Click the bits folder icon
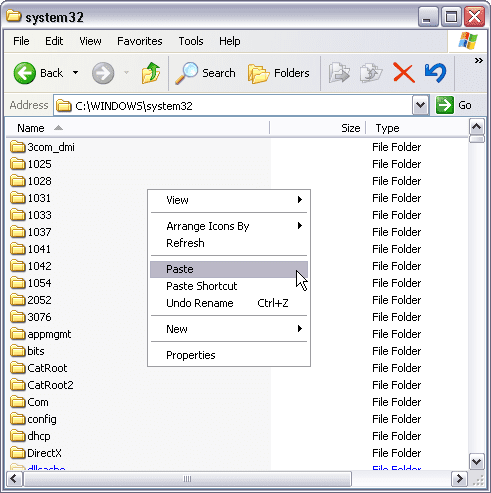The height and width of the screenshot is (493, 491). click(17, 351)
